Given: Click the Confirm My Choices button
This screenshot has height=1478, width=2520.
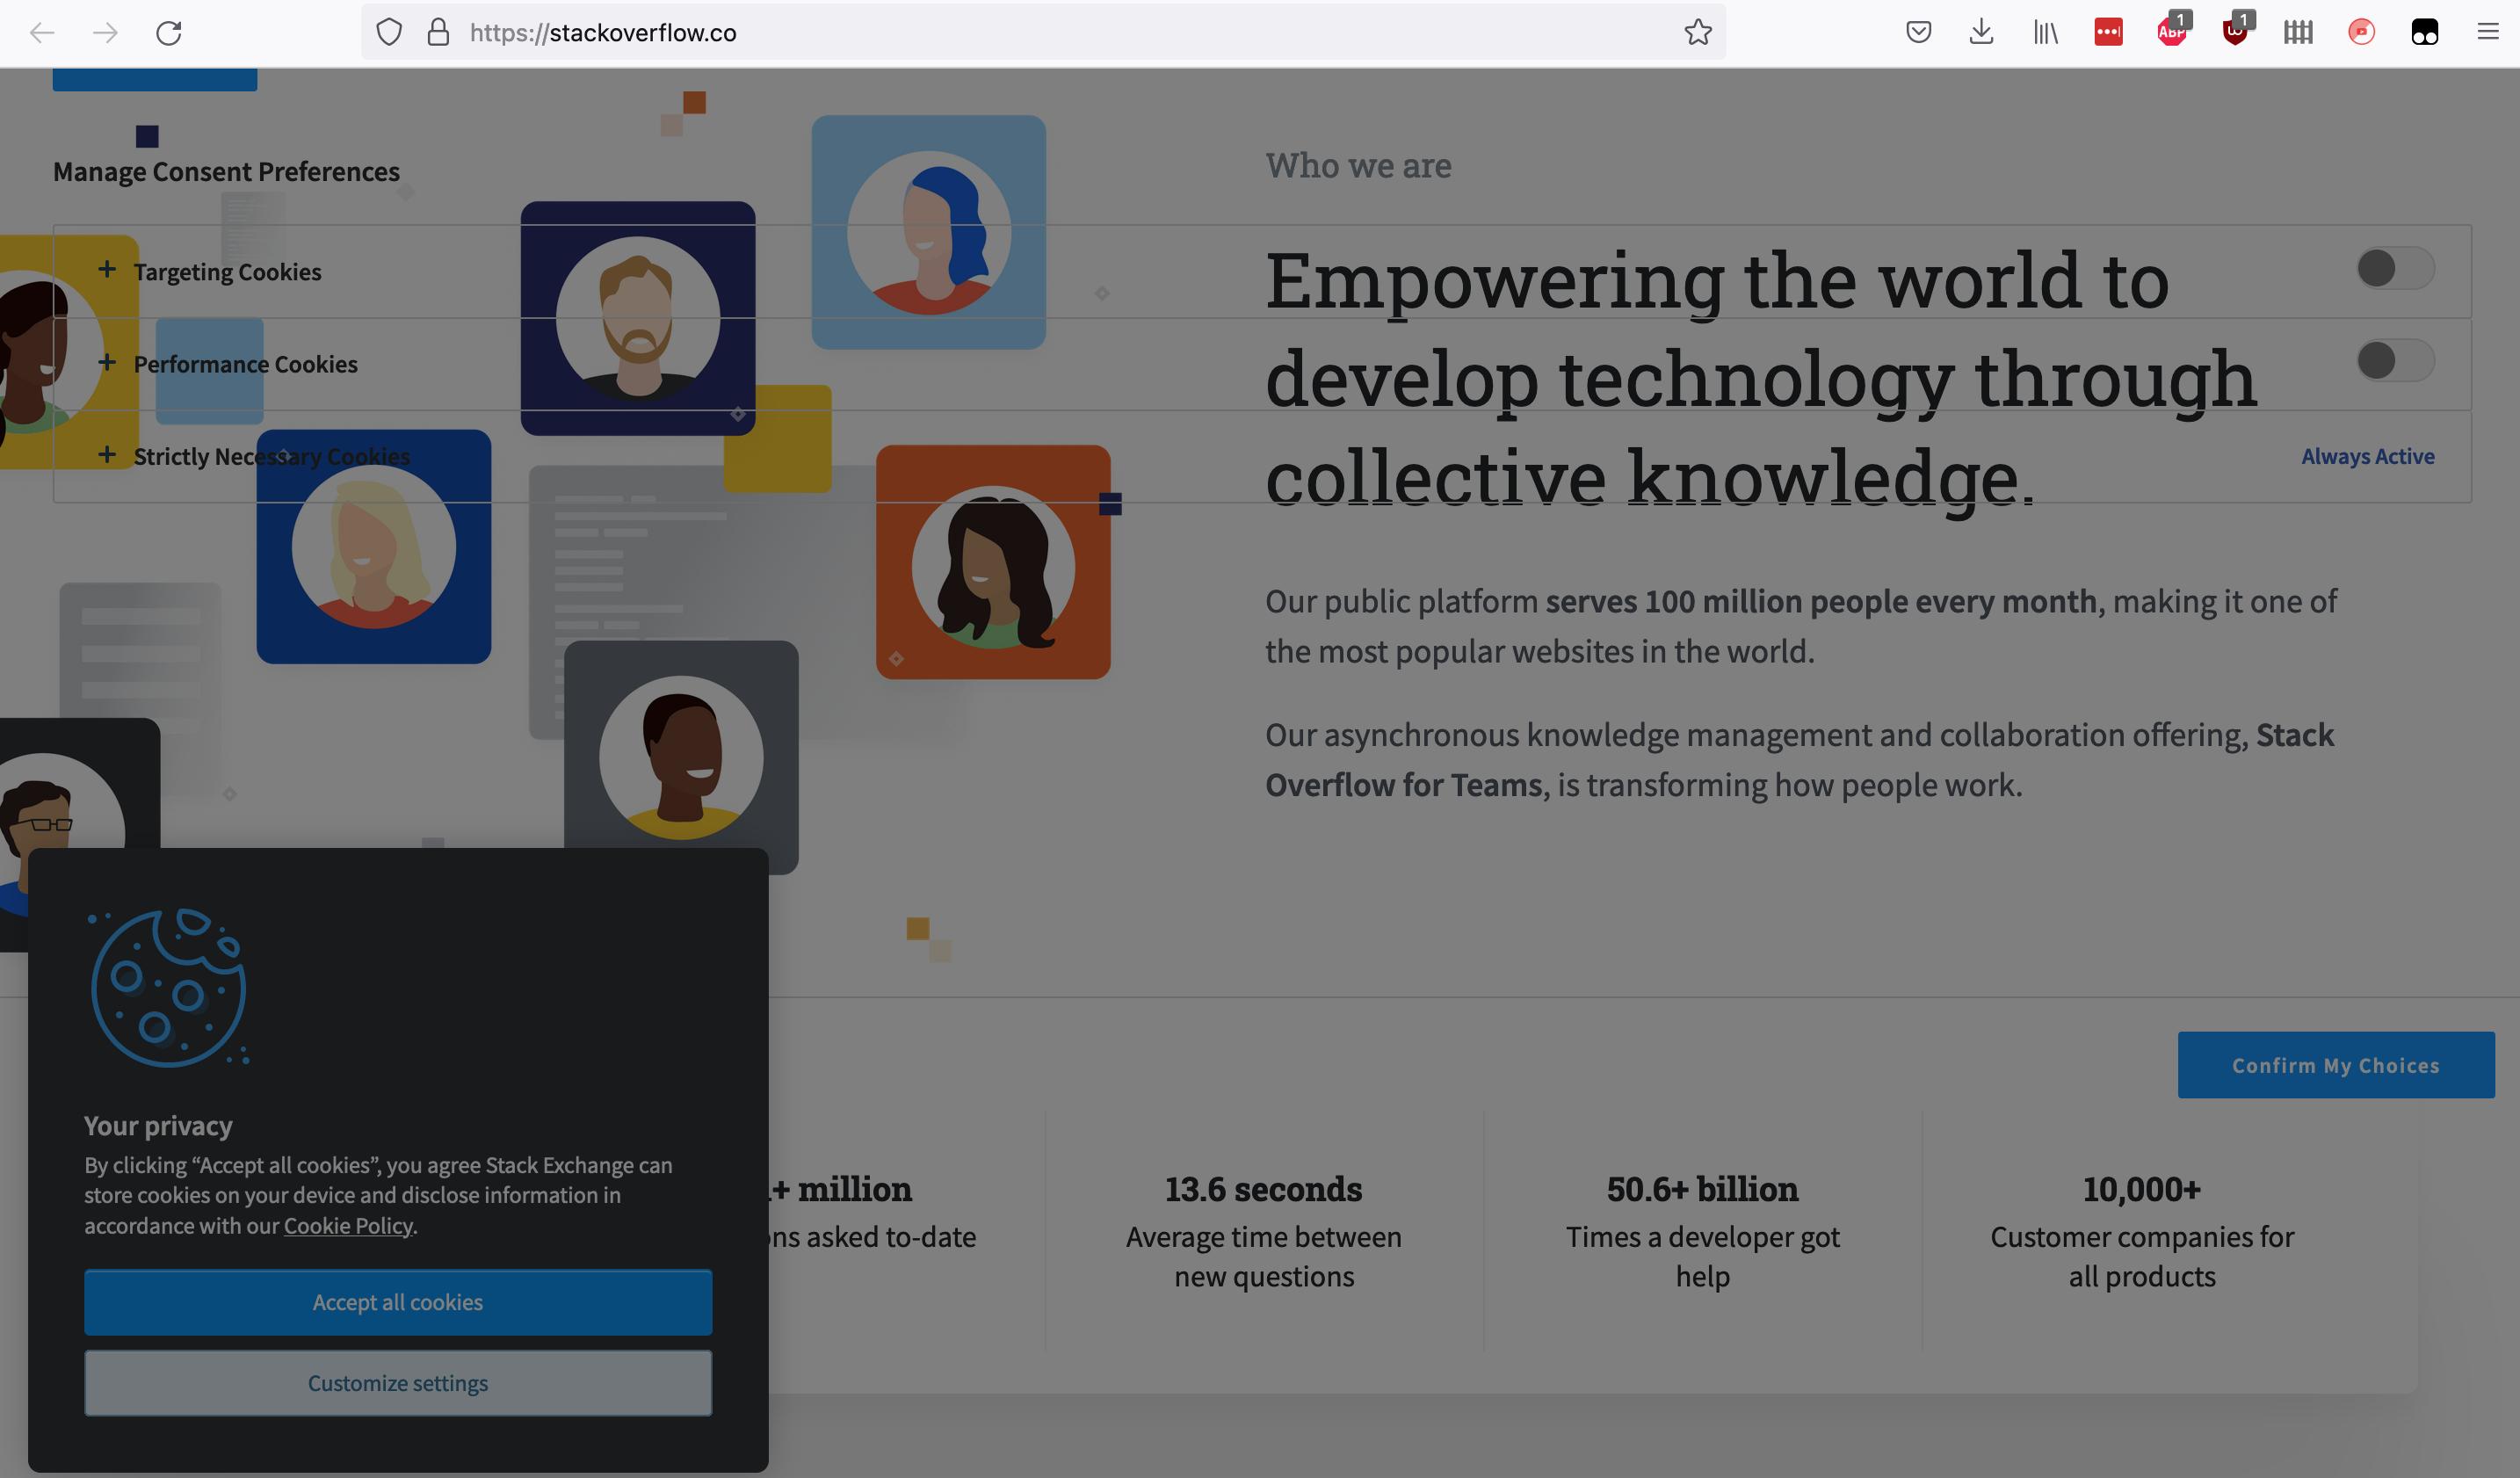Looking at the screenshot, I should [2335, 1062].
